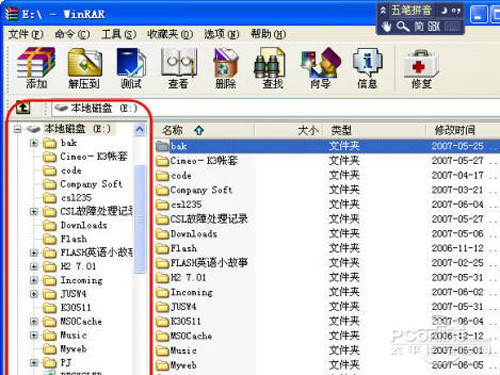Click the 添加 (Add) toolbar icon
Screen dimensions: 500x375
[36, 62]
